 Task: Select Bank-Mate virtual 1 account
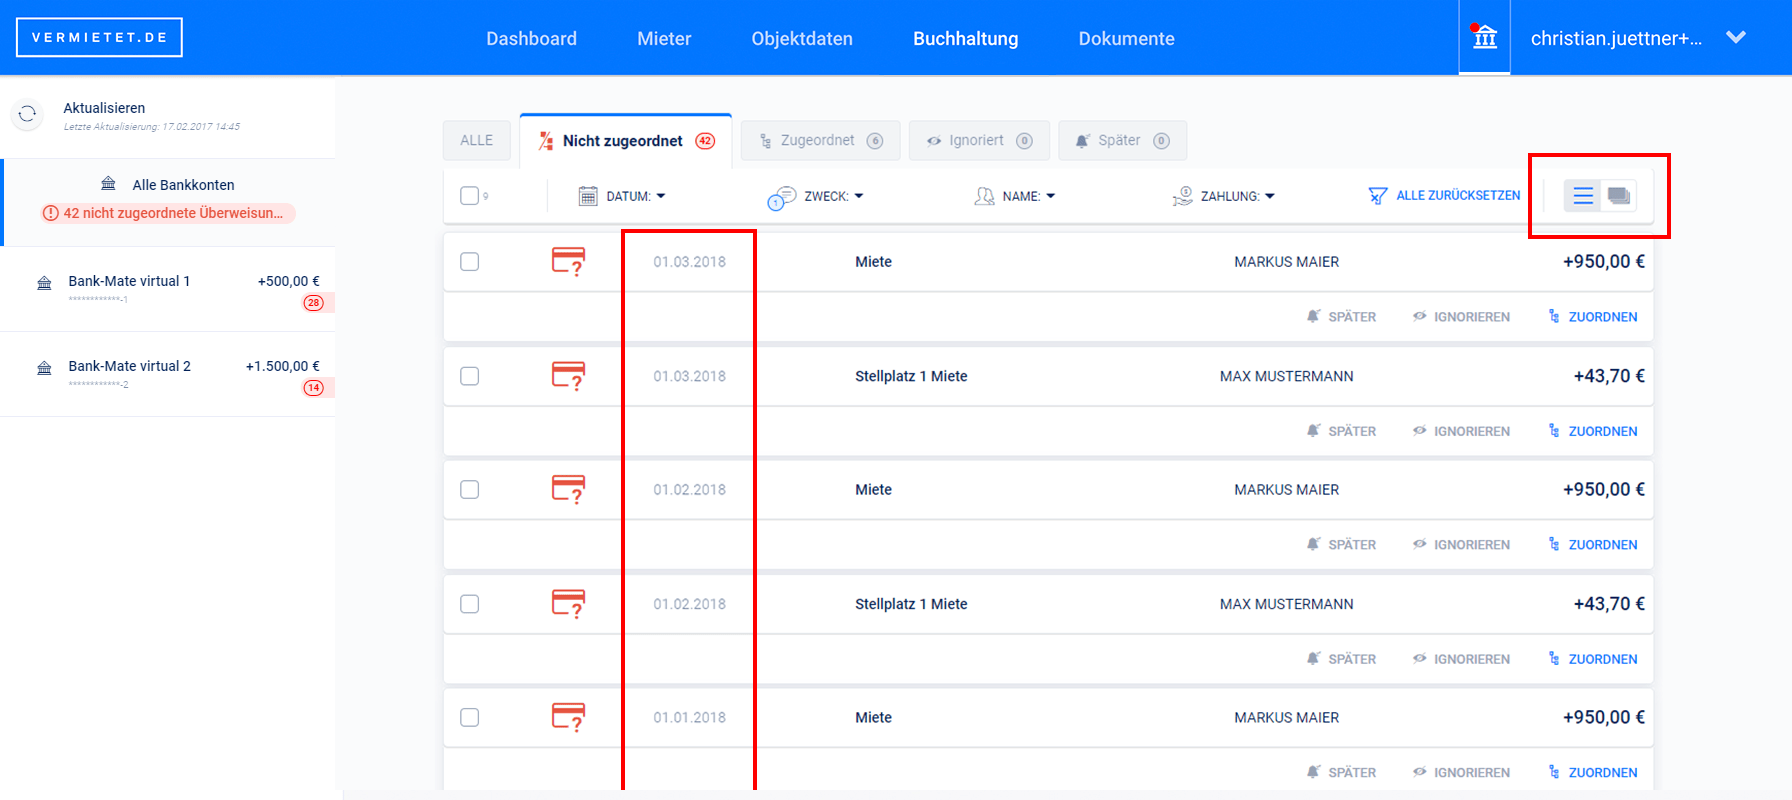[x=168, y=289]
